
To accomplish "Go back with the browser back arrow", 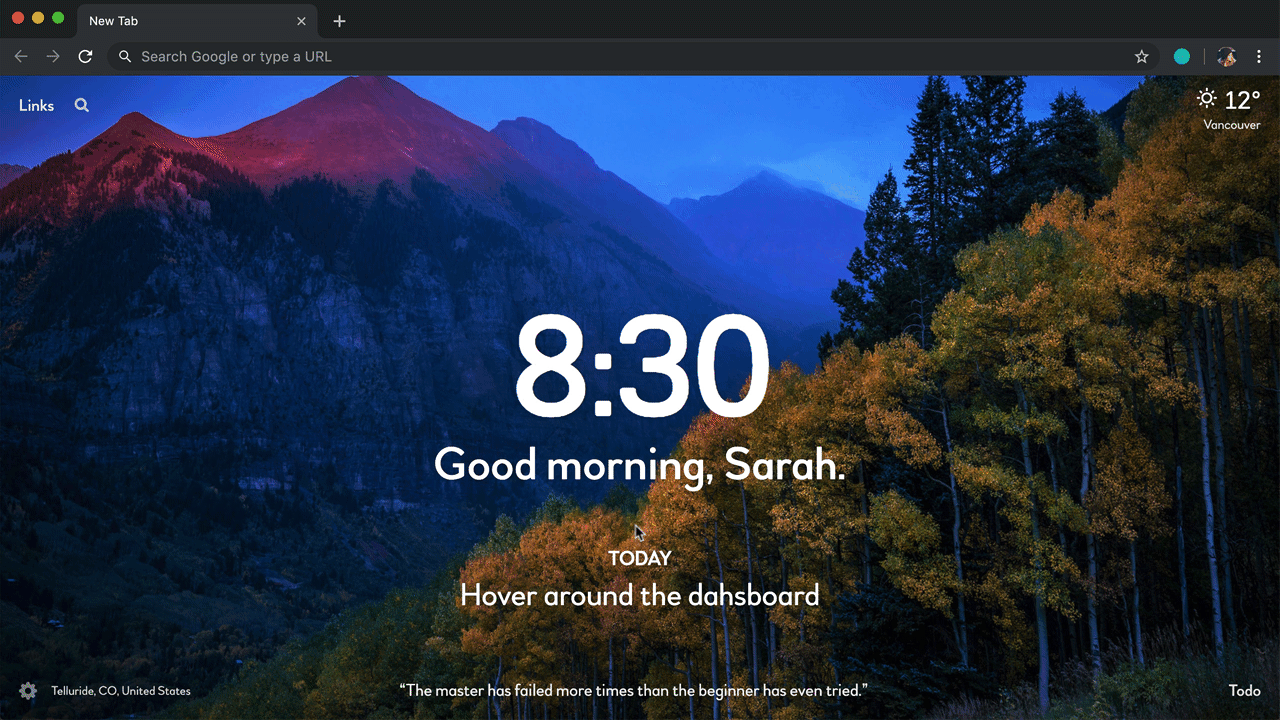I will tap(21, 57).
